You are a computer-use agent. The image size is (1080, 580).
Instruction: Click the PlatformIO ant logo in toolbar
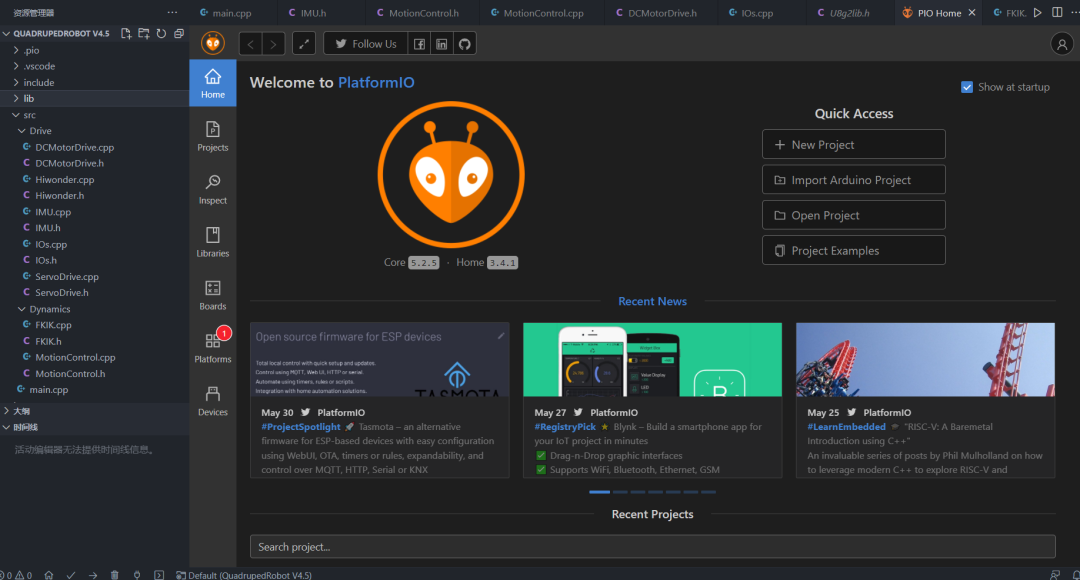213,43
